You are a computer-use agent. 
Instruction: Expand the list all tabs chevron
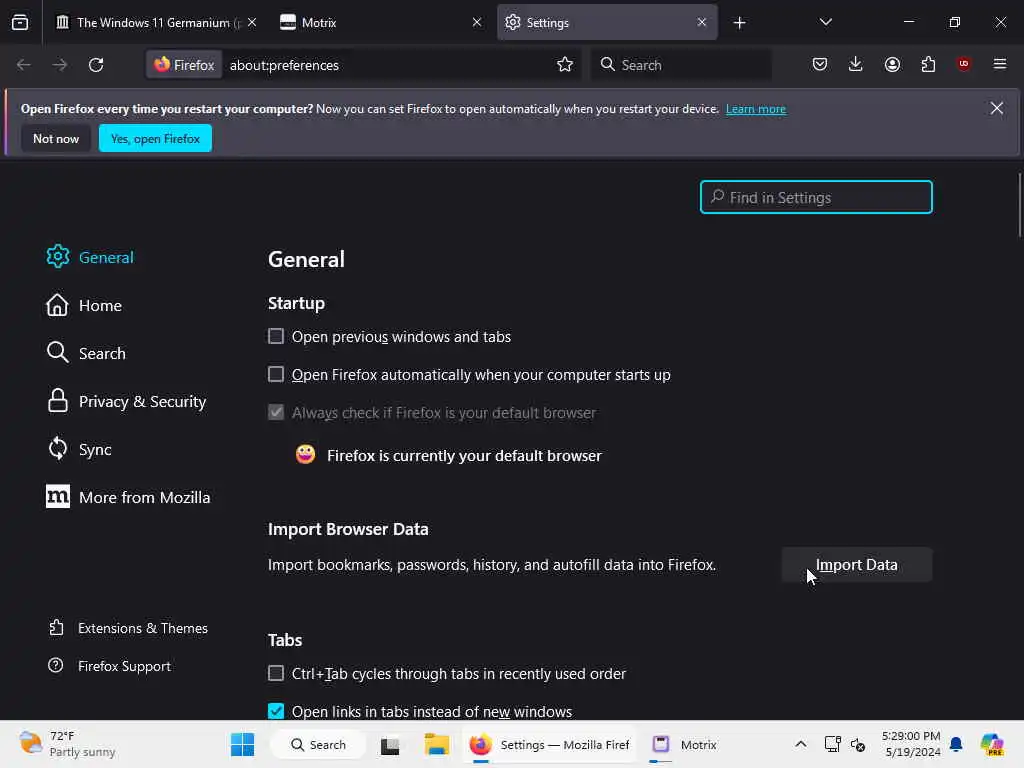[x=825, y=22]
